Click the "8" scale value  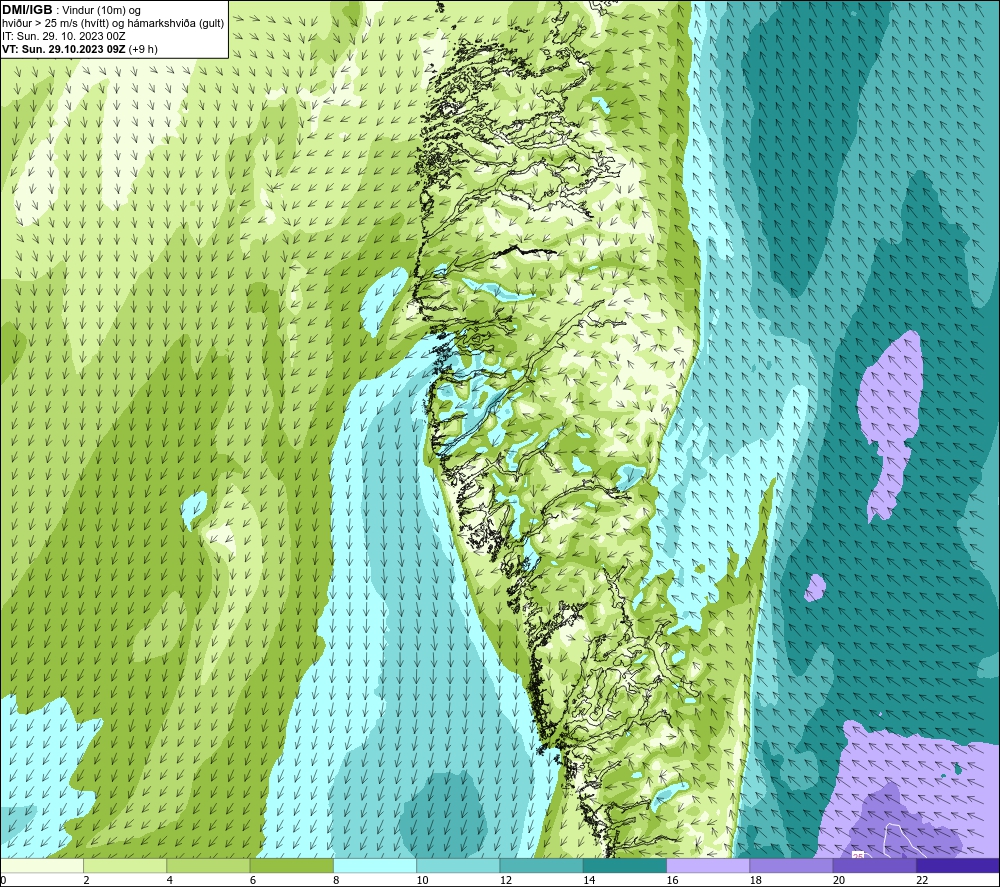point(336,880)
